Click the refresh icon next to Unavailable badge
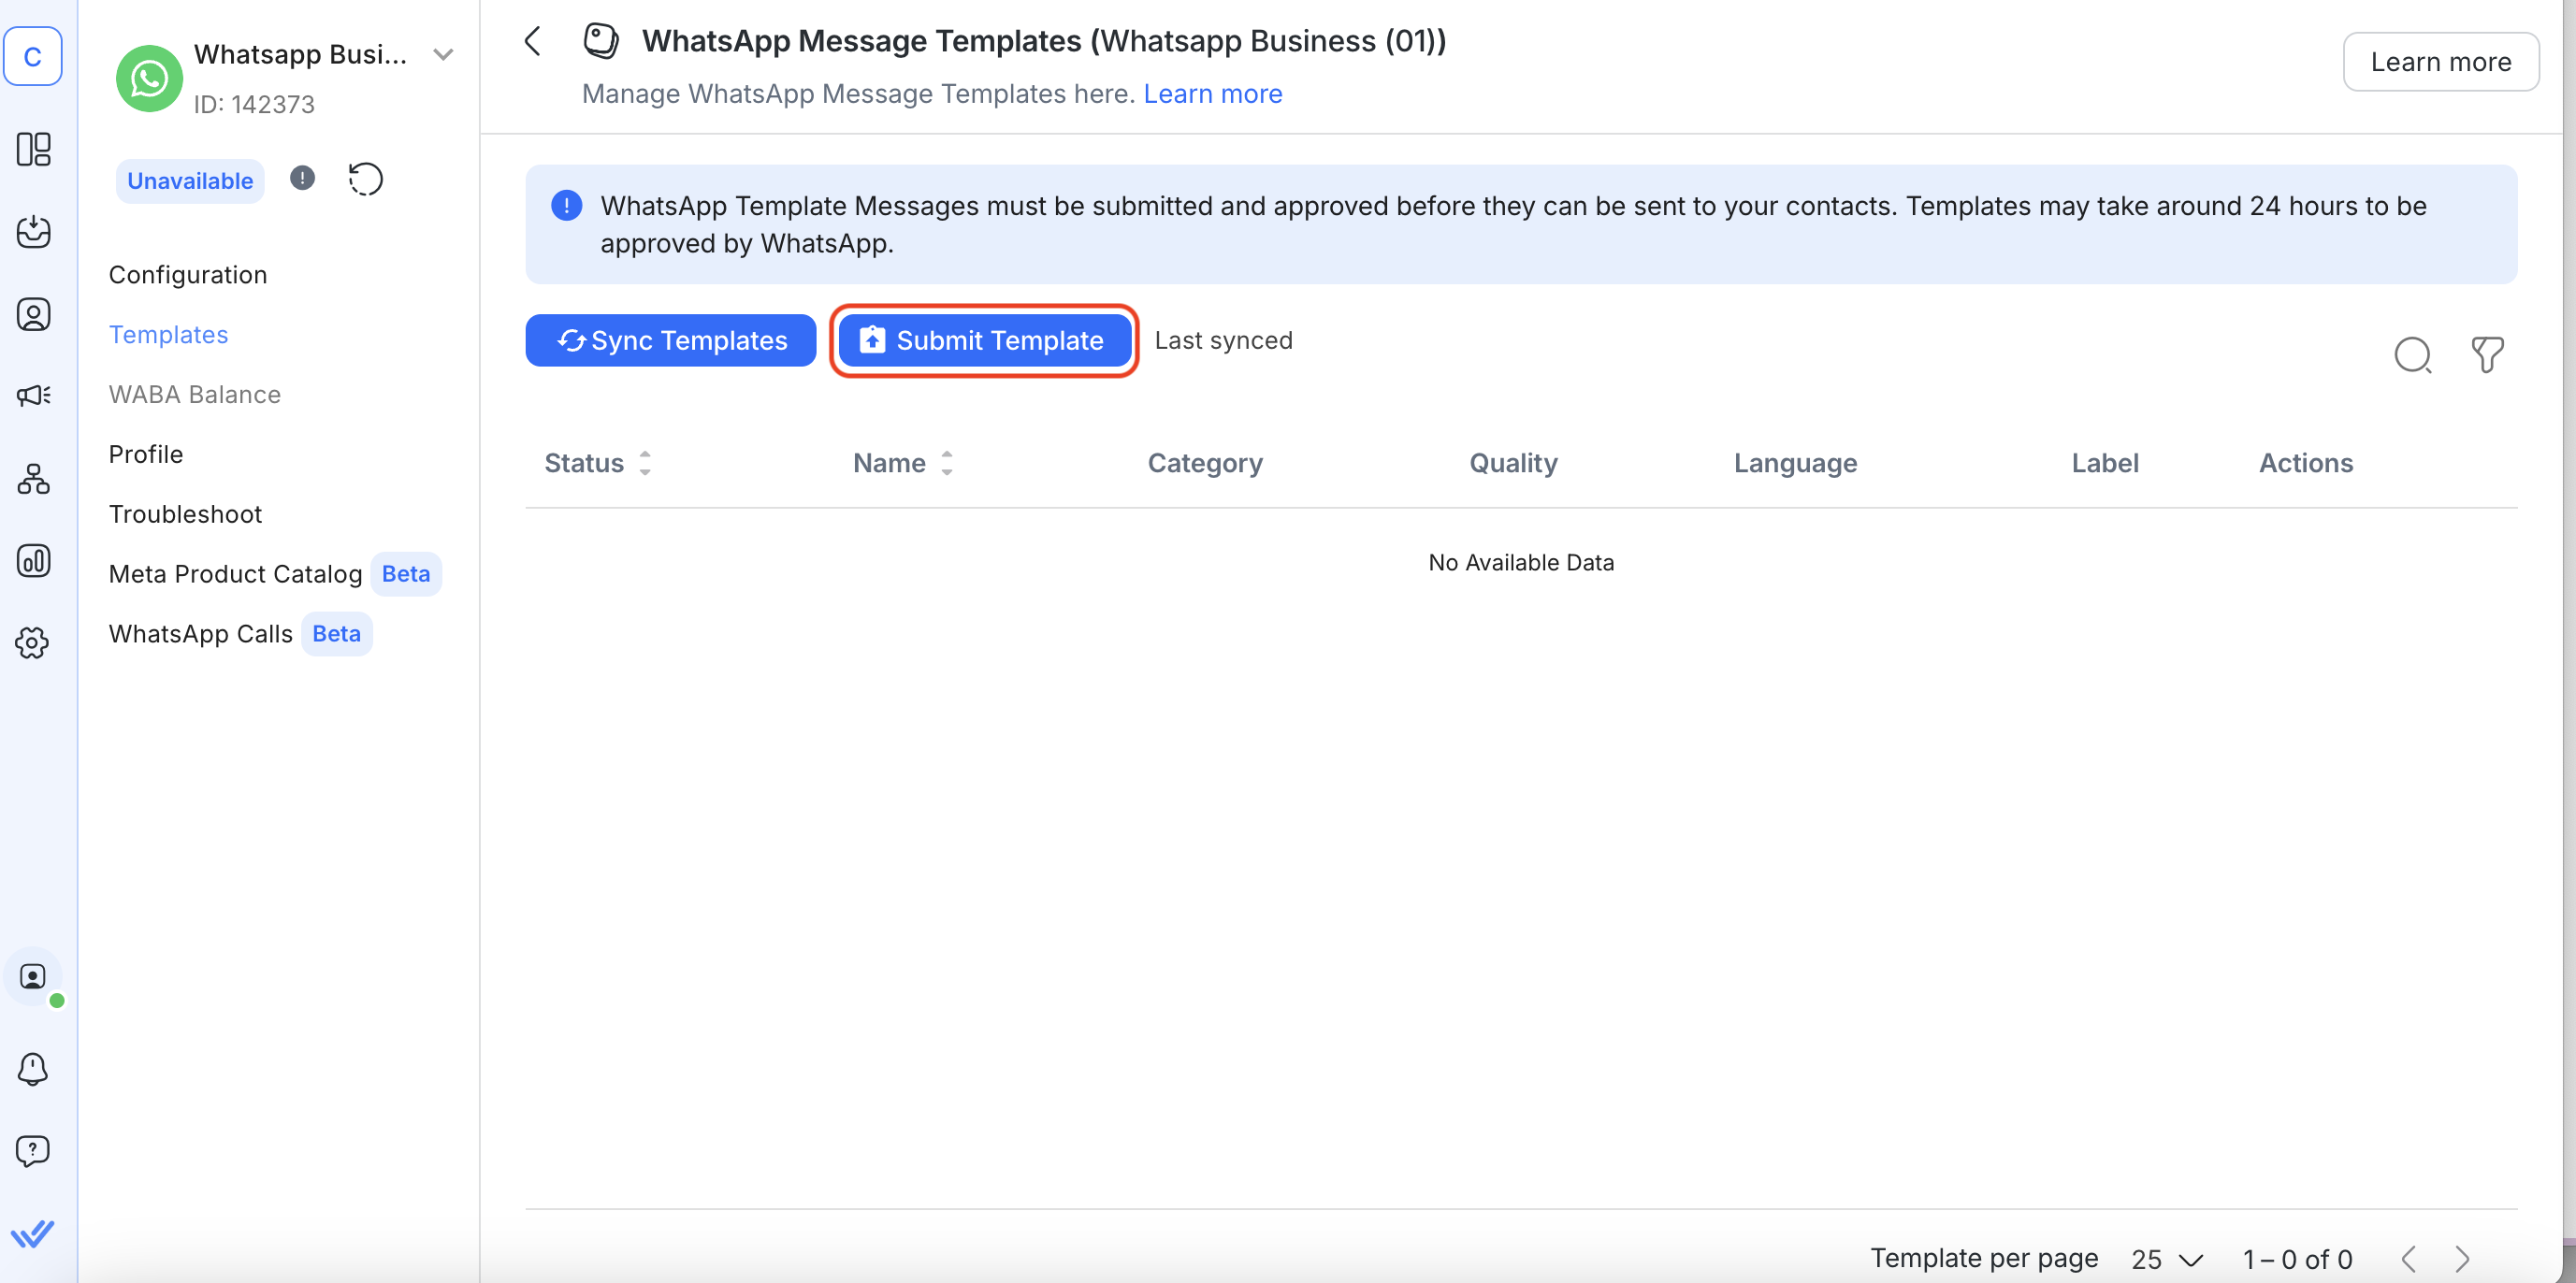This screenshot has width=2576, height=1283. point(365,179)
